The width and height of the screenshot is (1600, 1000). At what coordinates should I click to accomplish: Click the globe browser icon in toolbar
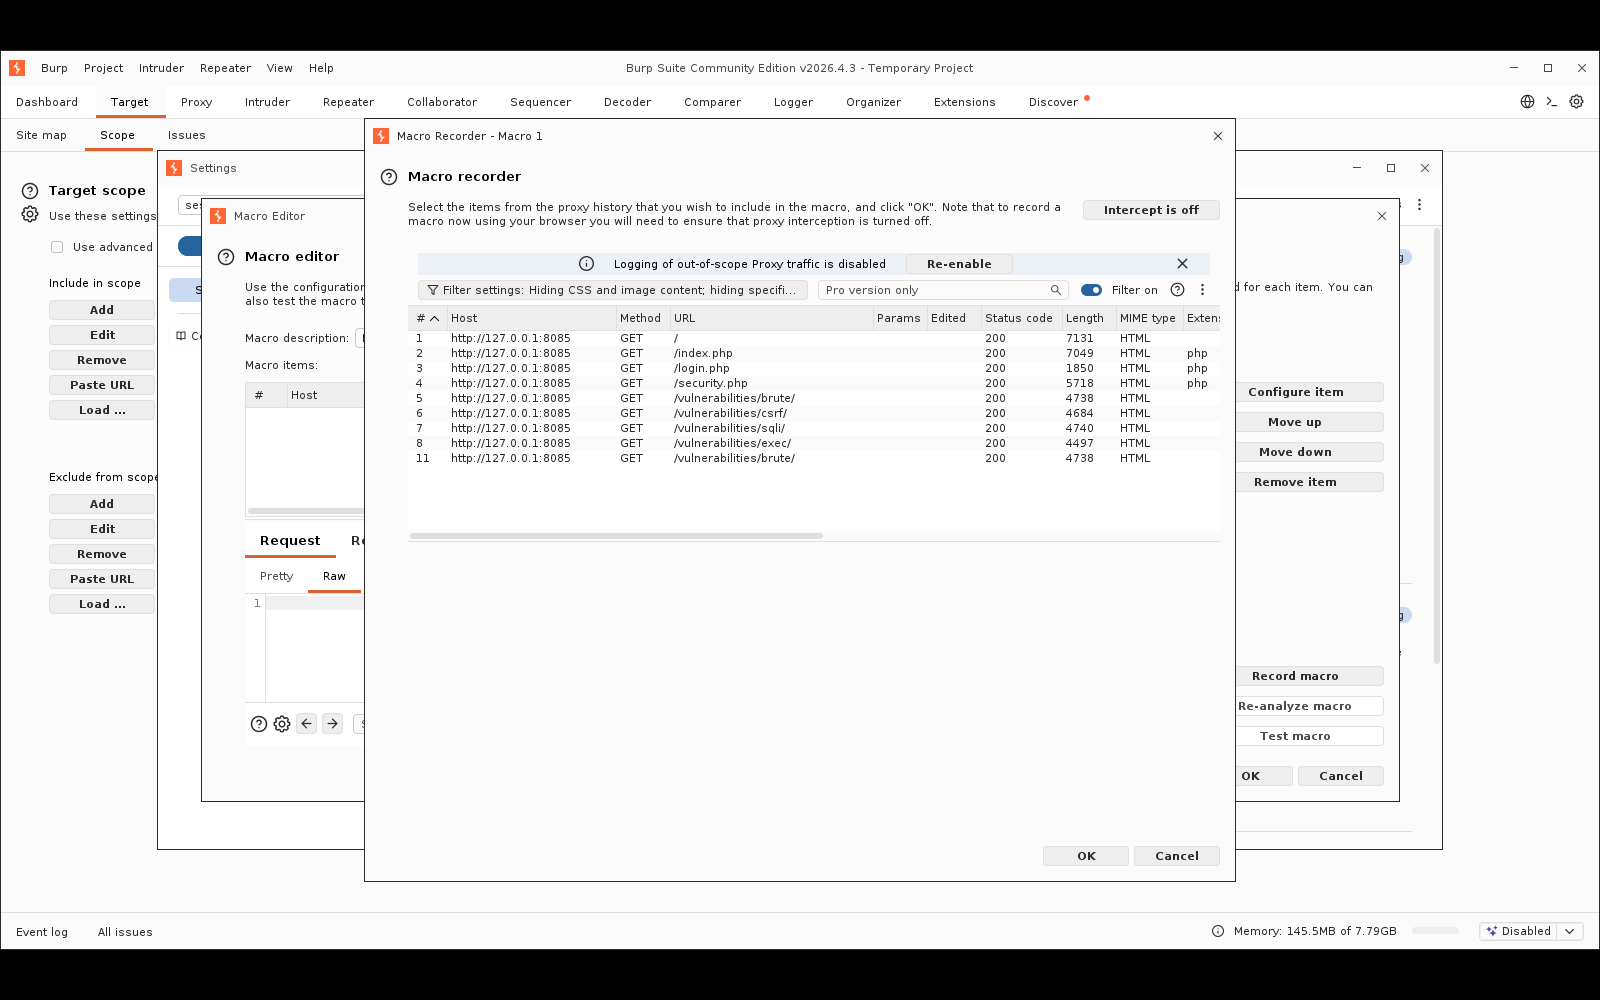(1528, 102)
